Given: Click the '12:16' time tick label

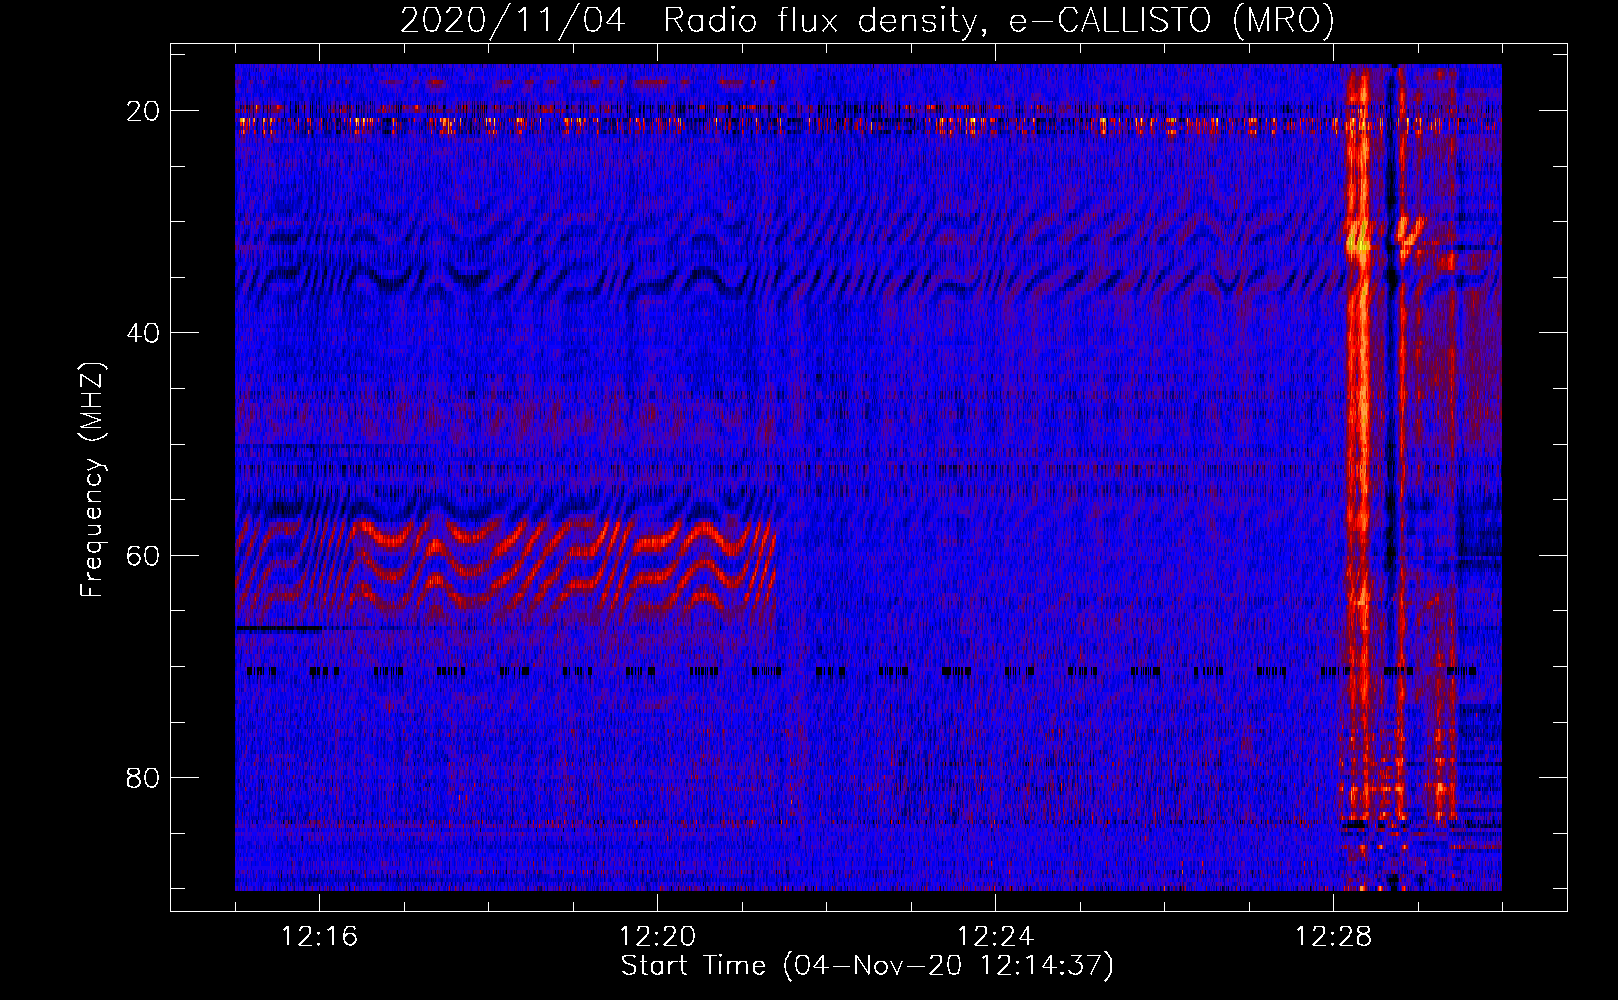Looking at the screenshot, I should pyautogui.click(x=320, y=936).
